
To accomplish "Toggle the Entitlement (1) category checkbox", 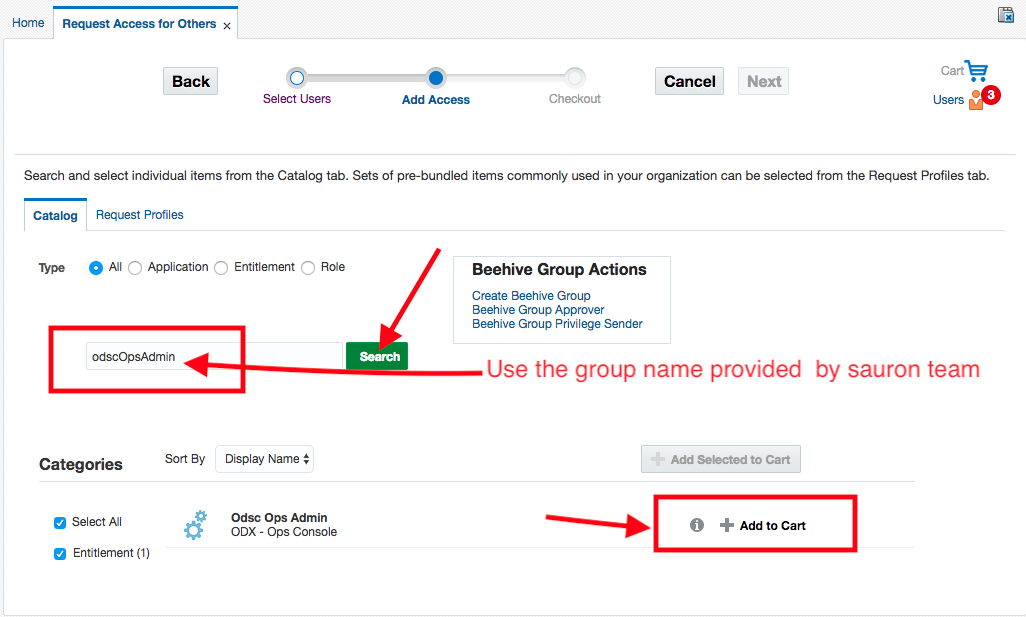I will (x=60, y=553).
